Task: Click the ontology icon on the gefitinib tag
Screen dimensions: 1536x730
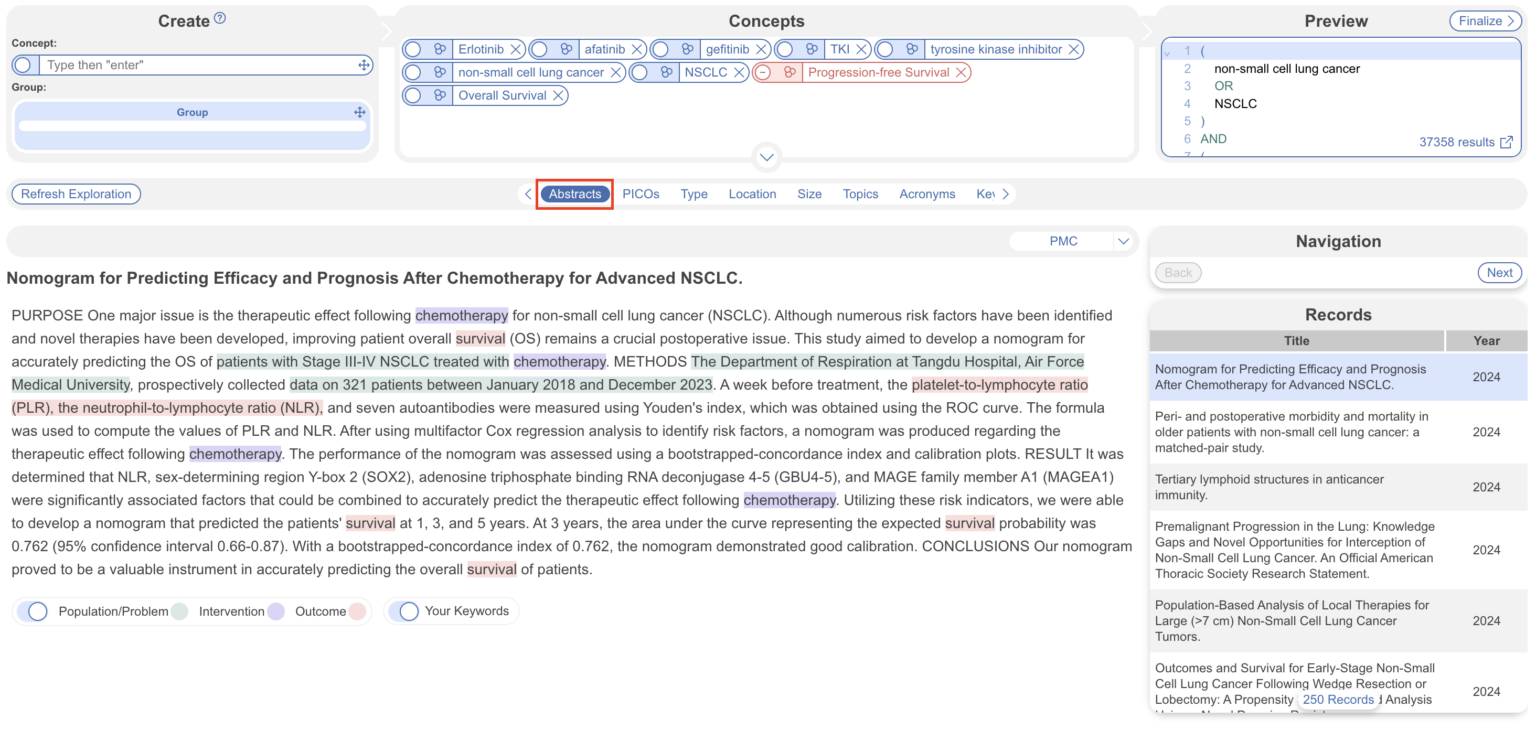Action: coord(687,48)
